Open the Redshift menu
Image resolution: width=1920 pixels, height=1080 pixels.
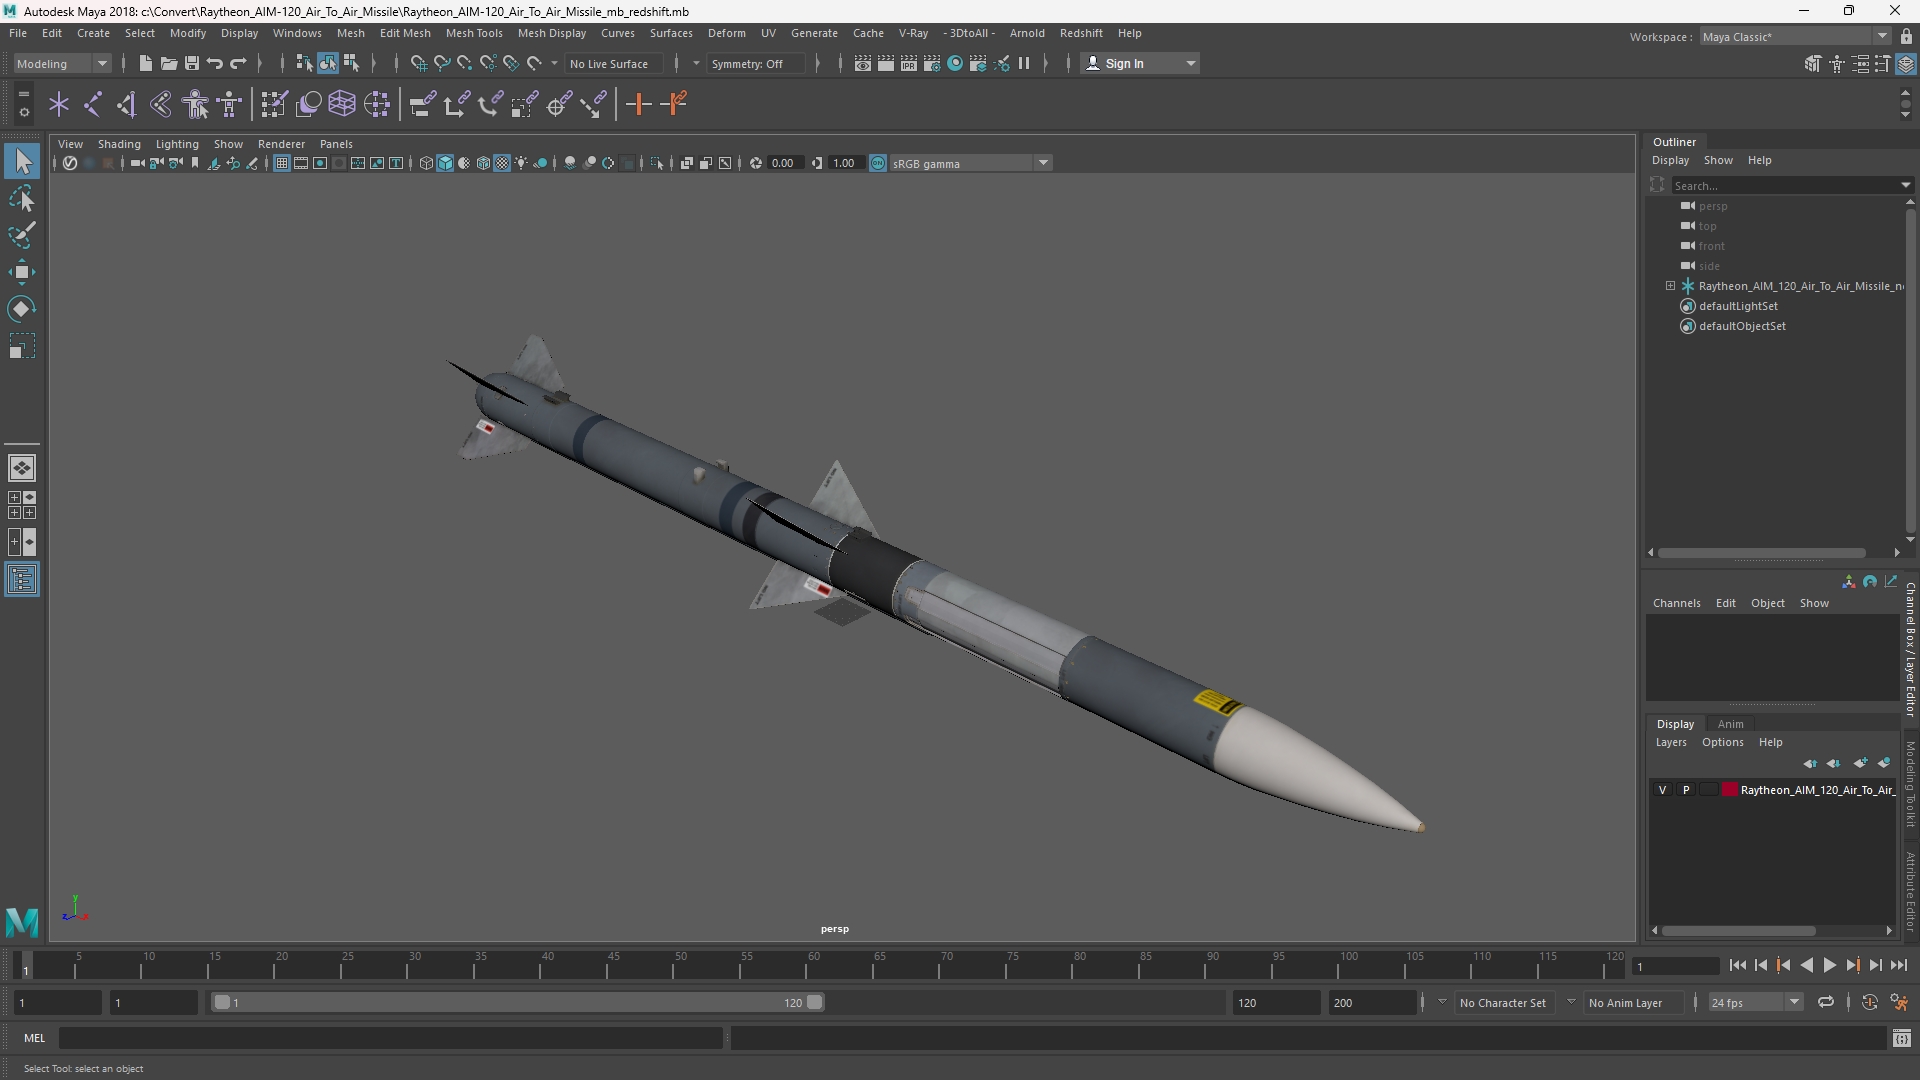coord(1081,33)
